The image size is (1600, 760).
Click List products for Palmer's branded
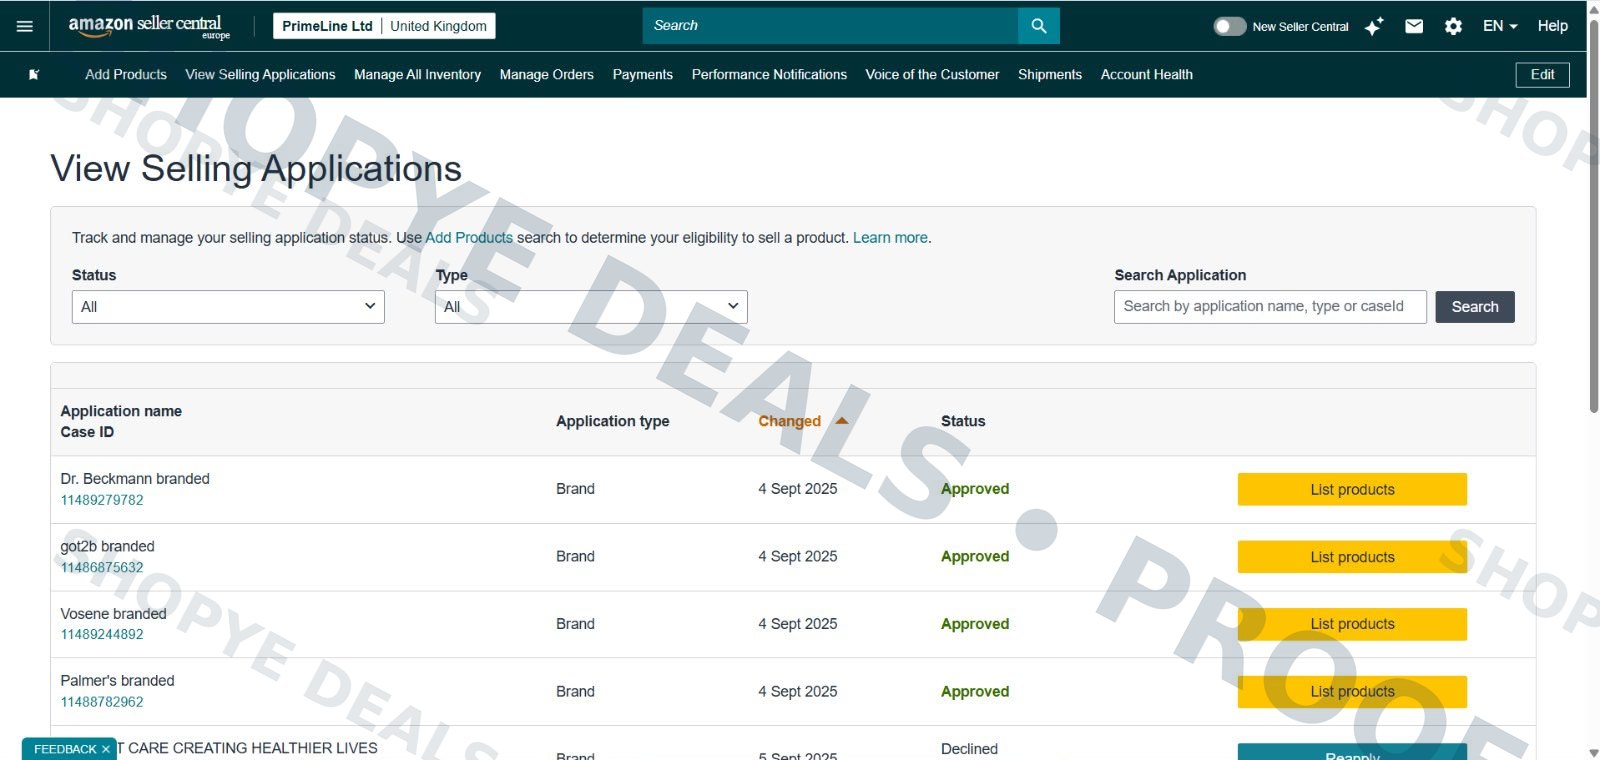click(1352, 692)
